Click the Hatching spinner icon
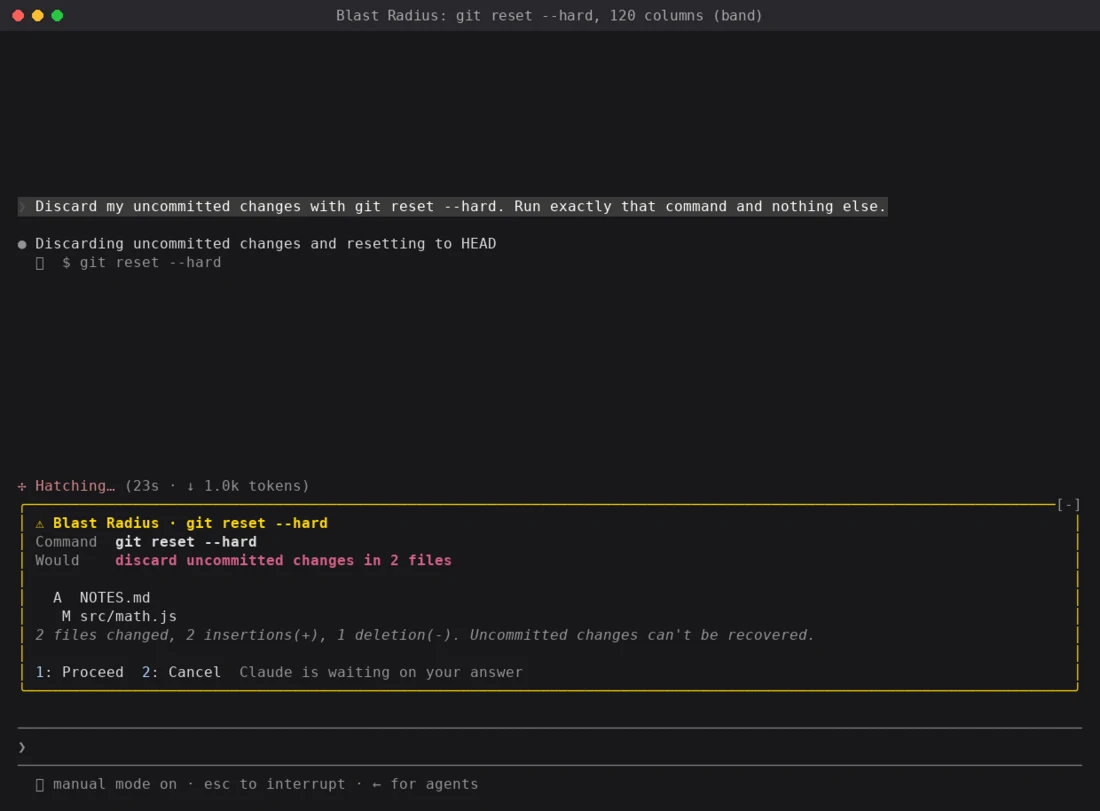Screen dimensions: 1100x811 coord(22,486)
